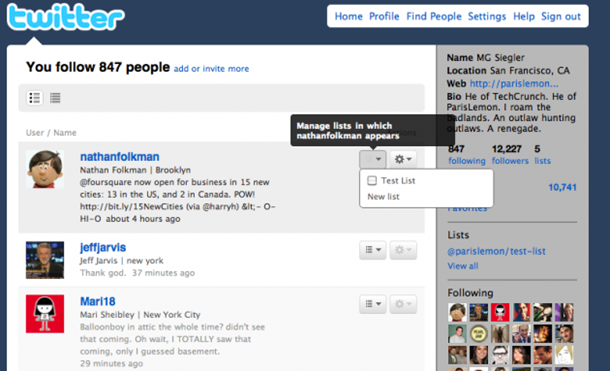Click 'about 4 hours ago' timestamp

pyautogui.click(x=143, y=219)
